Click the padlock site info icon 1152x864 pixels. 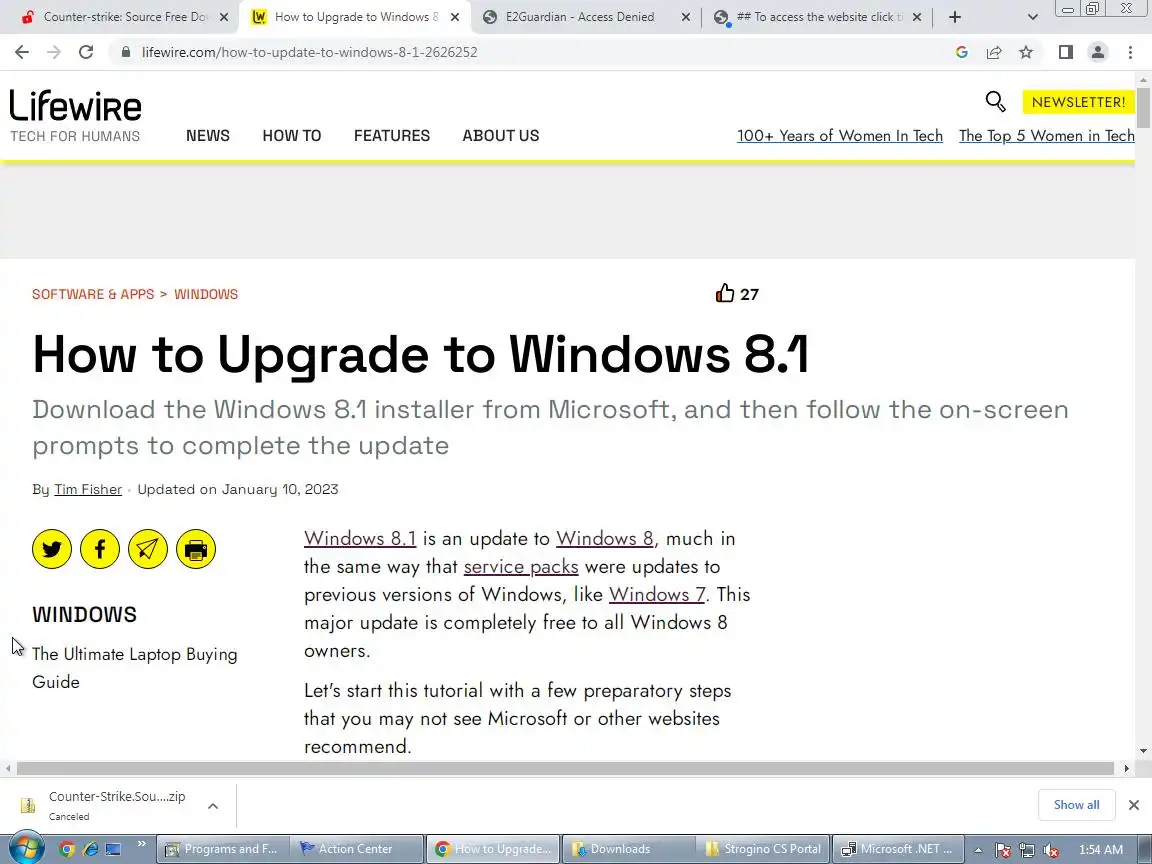[x=126, y=52]
